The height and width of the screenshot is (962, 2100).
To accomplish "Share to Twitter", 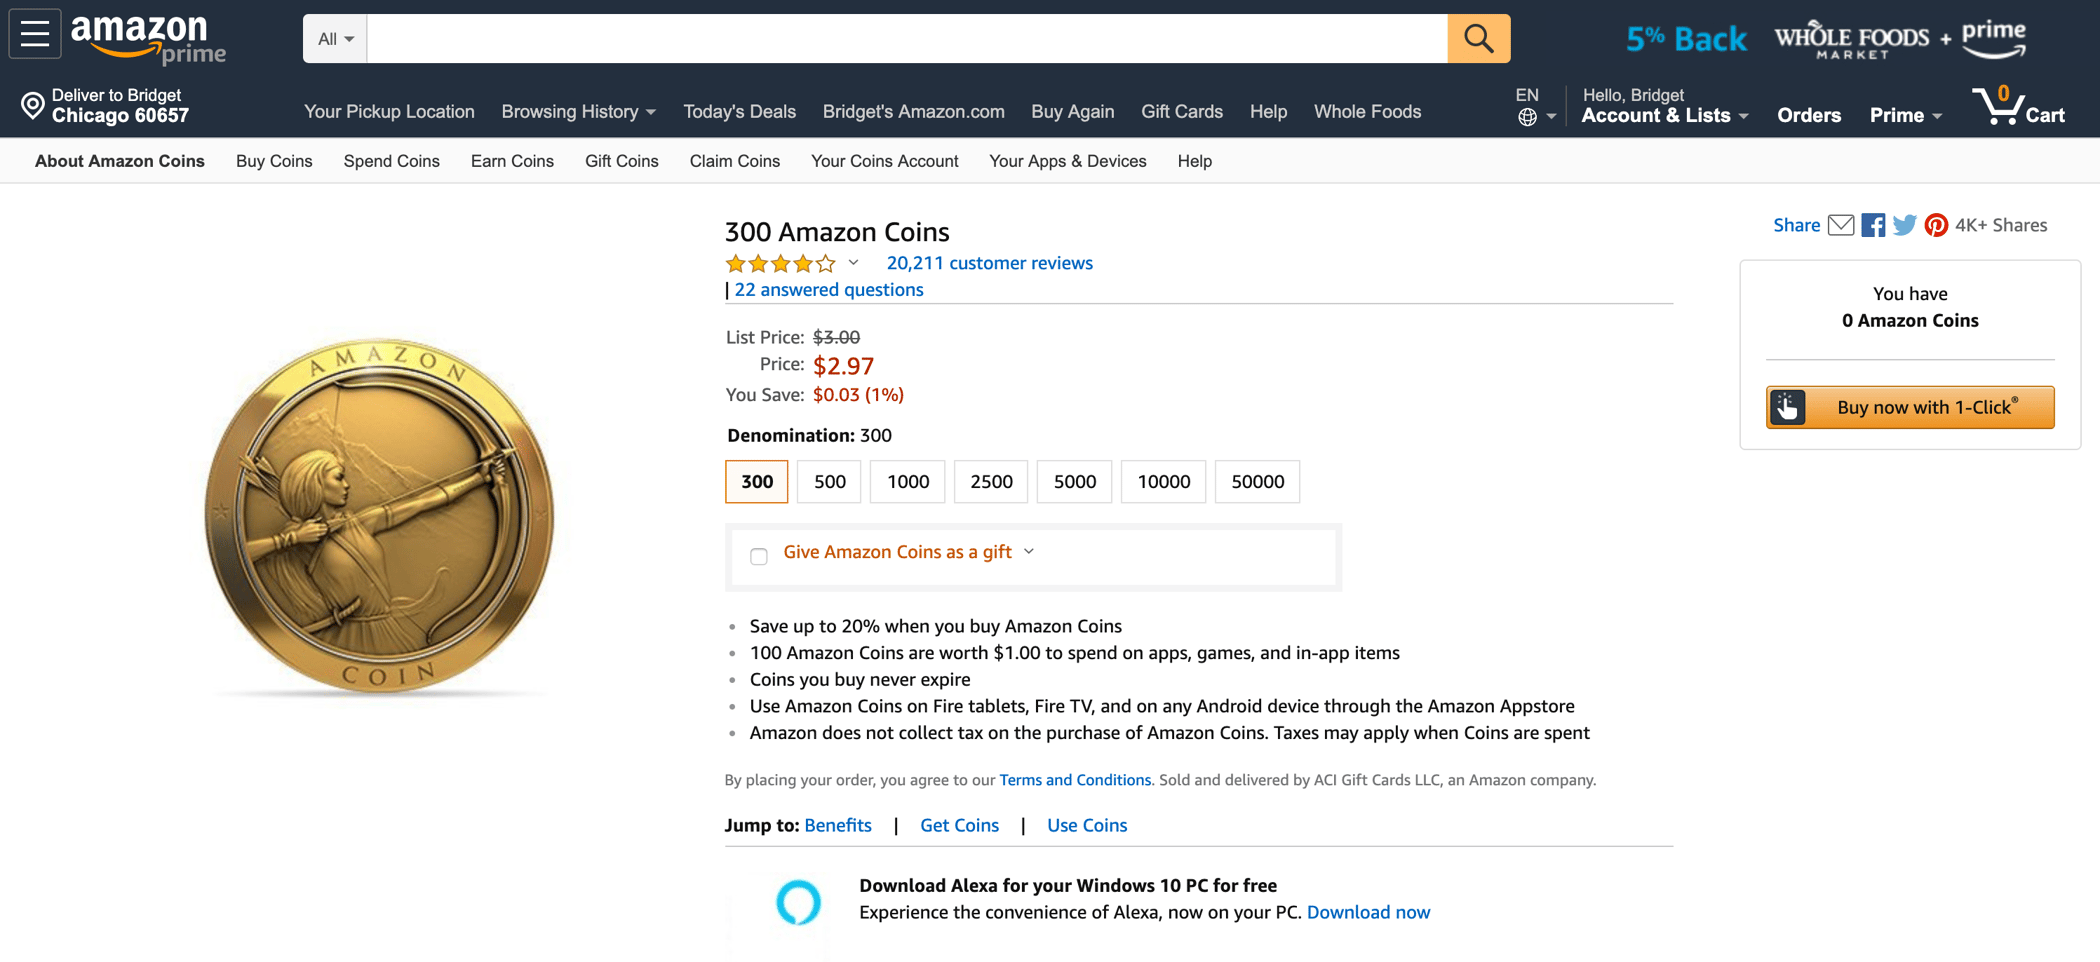I will (x=1904, y=225).
